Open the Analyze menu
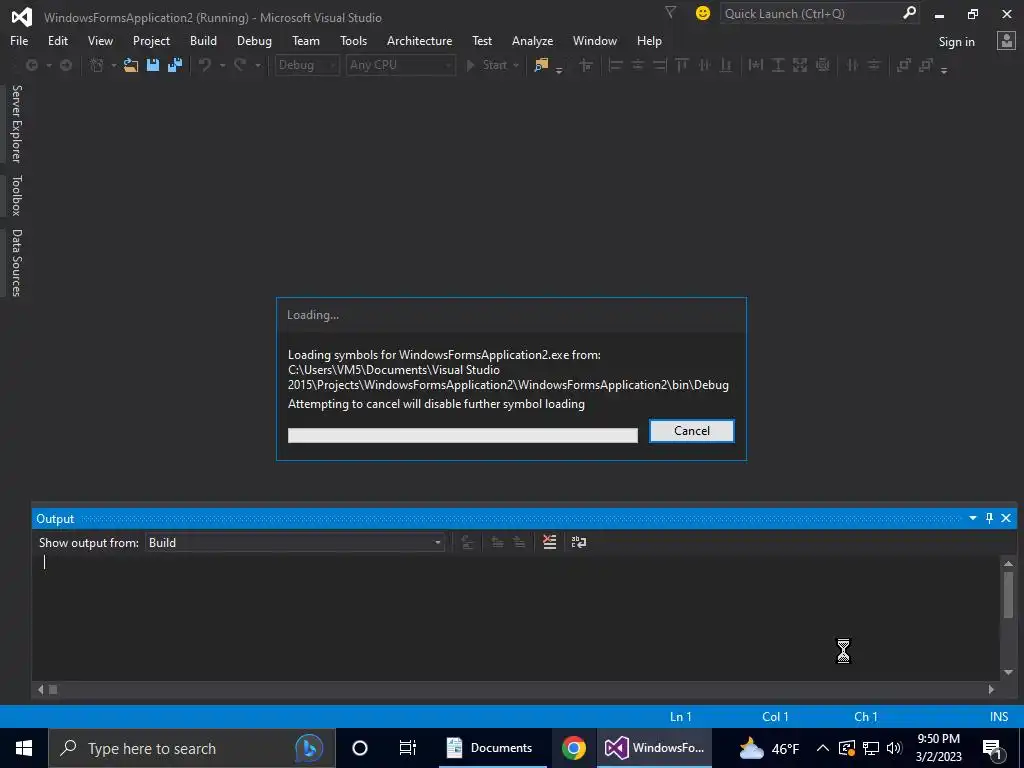The image size is (1024, 768). [x=532, y=40]
